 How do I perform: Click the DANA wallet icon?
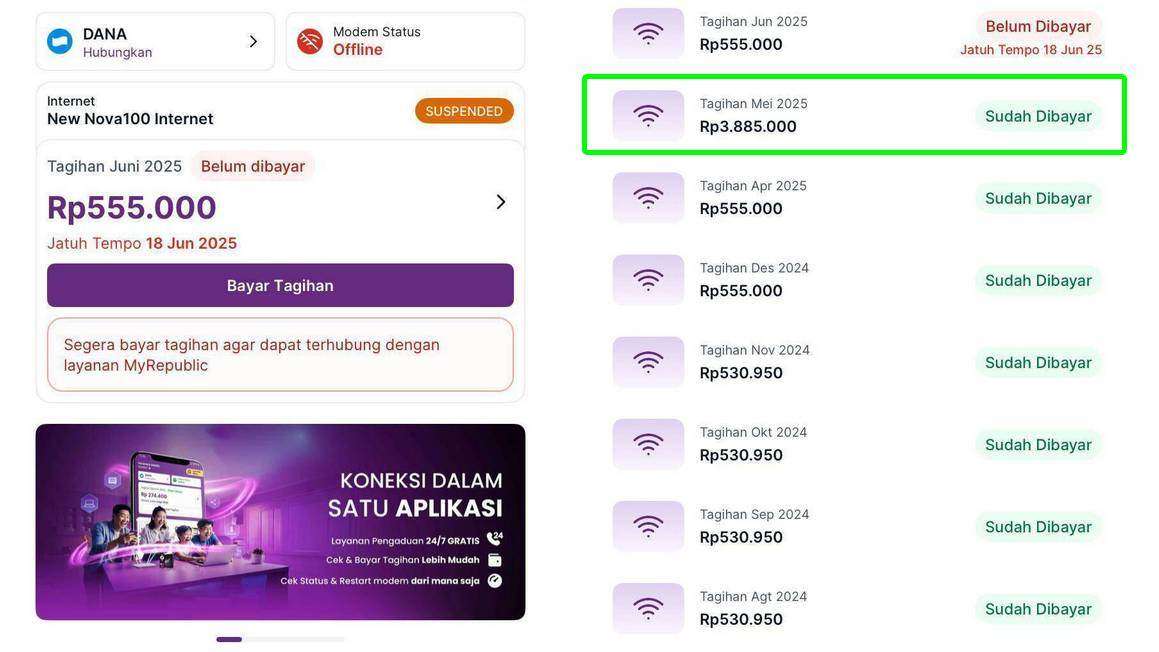click(60, 40)
